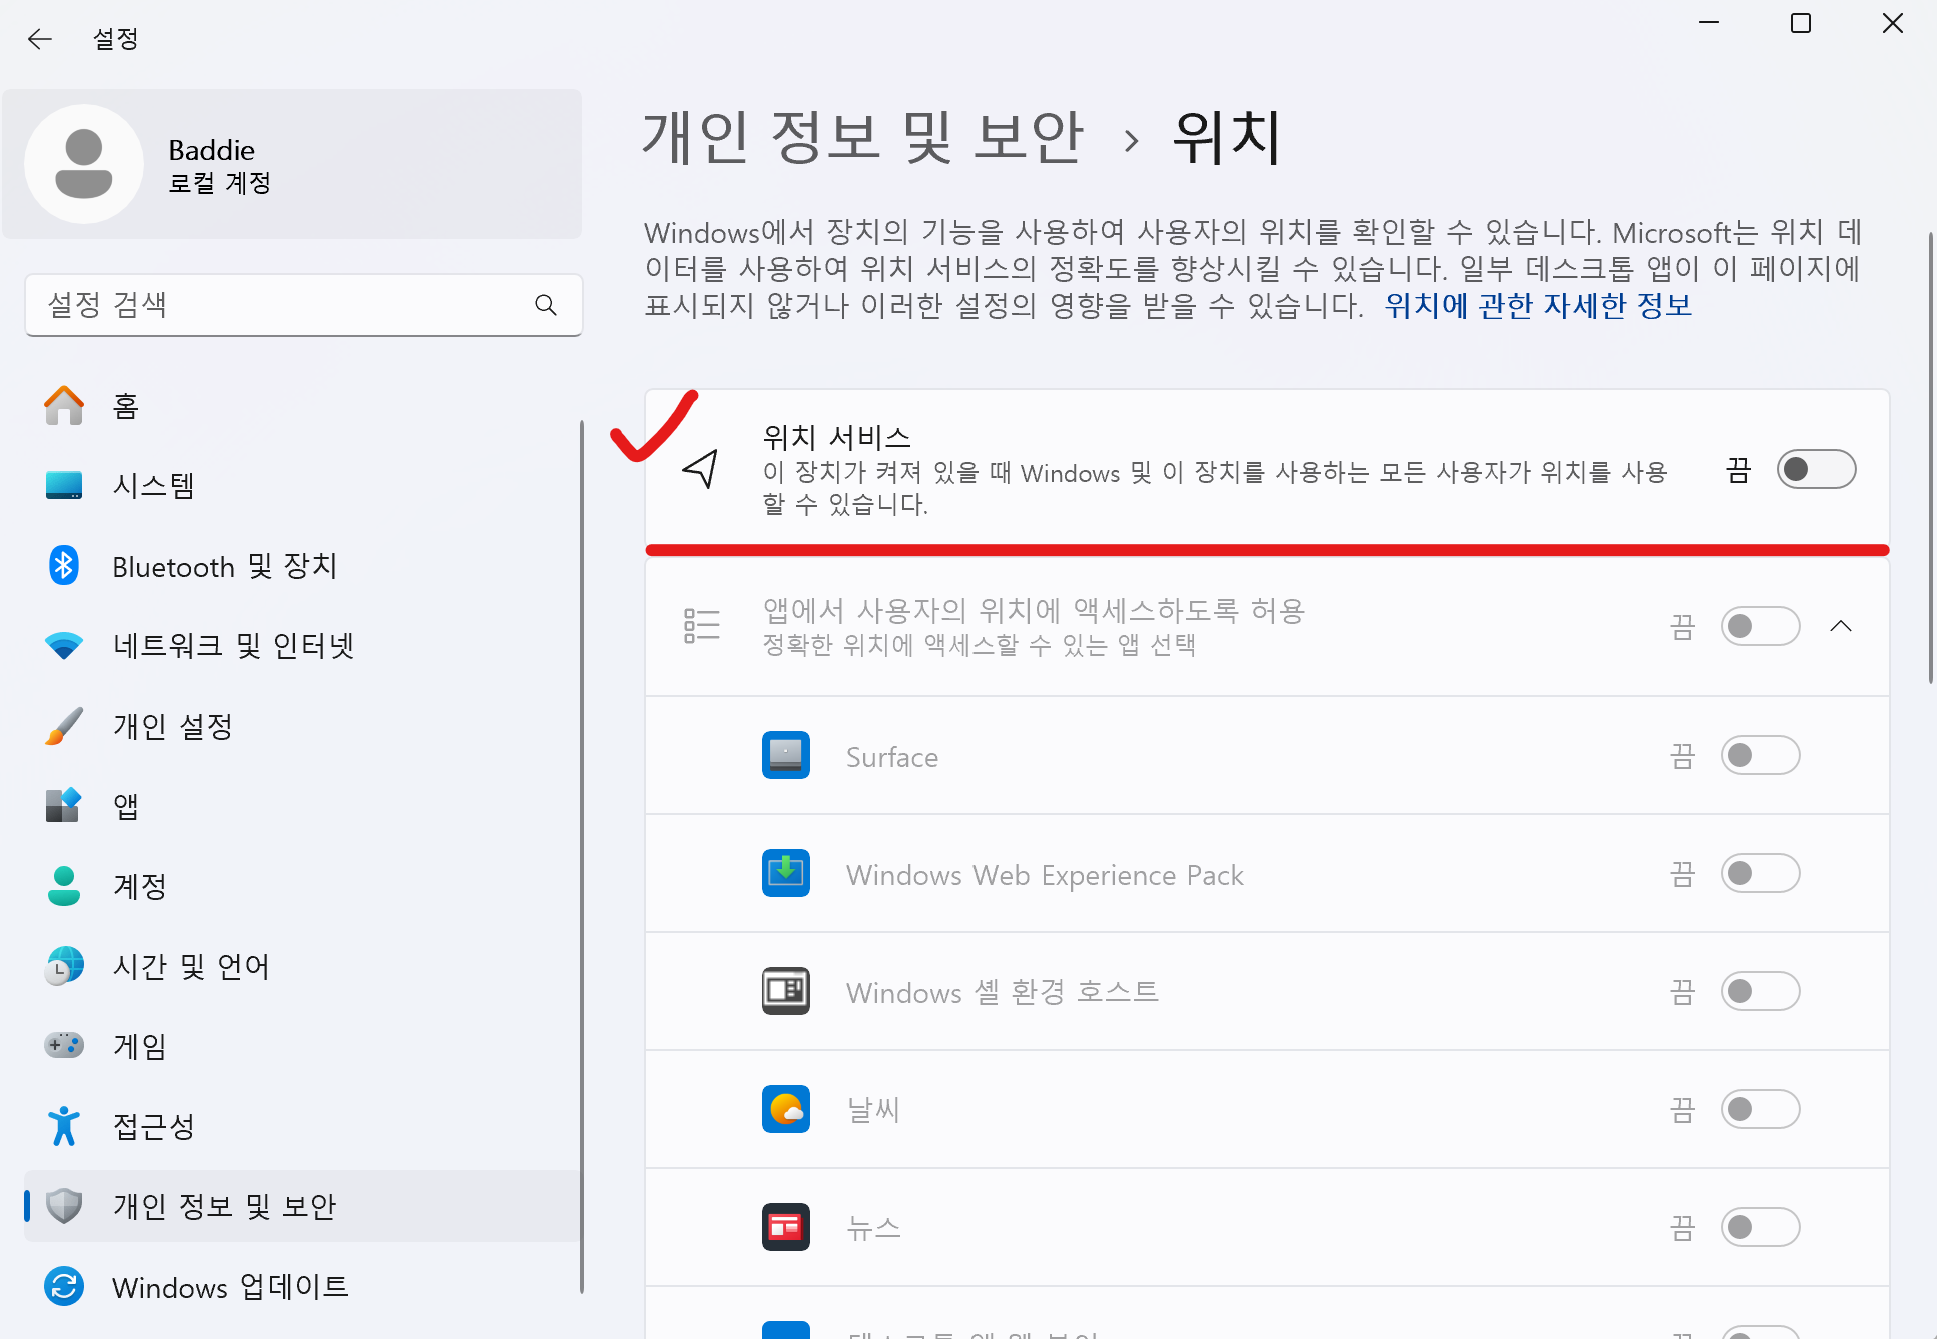
Task: Click the back arrow icon
Action: 40,39
